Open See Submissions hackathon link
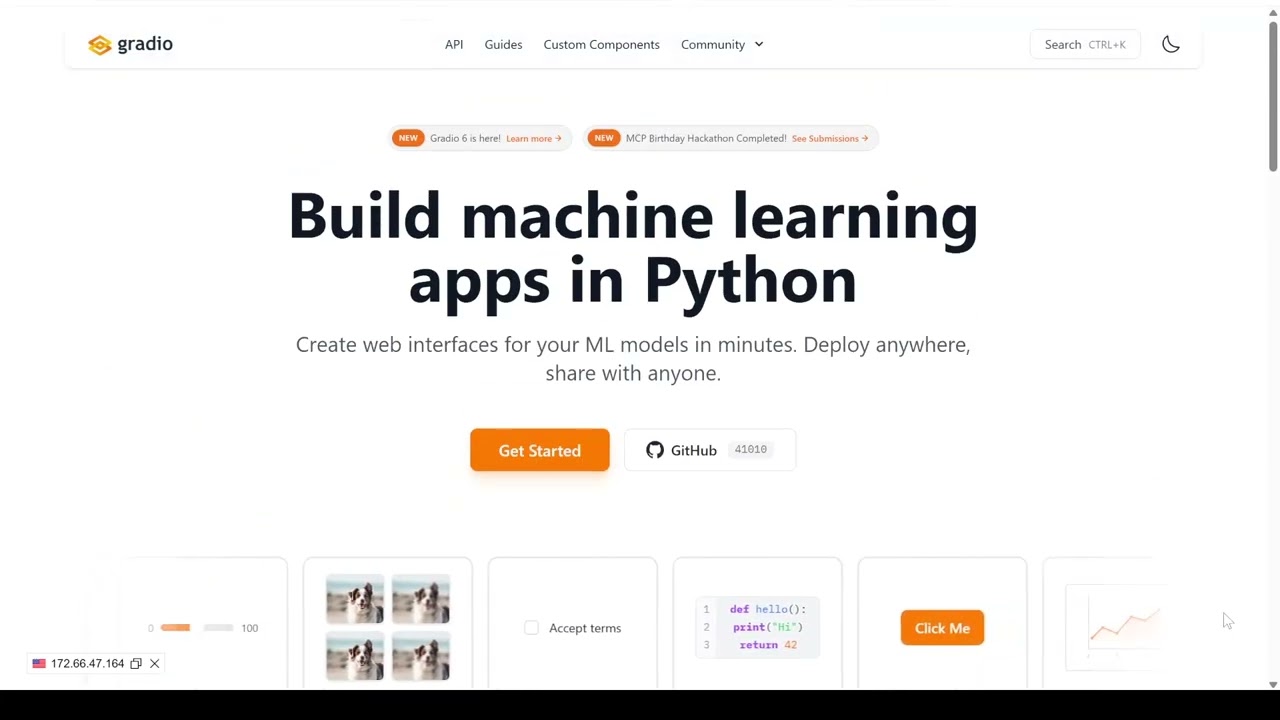 tap(830, 138)
